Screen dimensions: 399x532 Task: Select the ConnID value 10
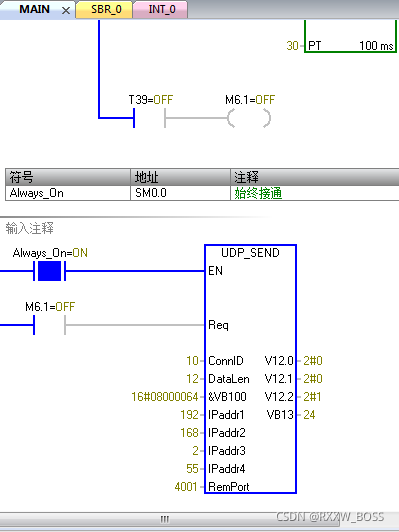pos(192,361)
